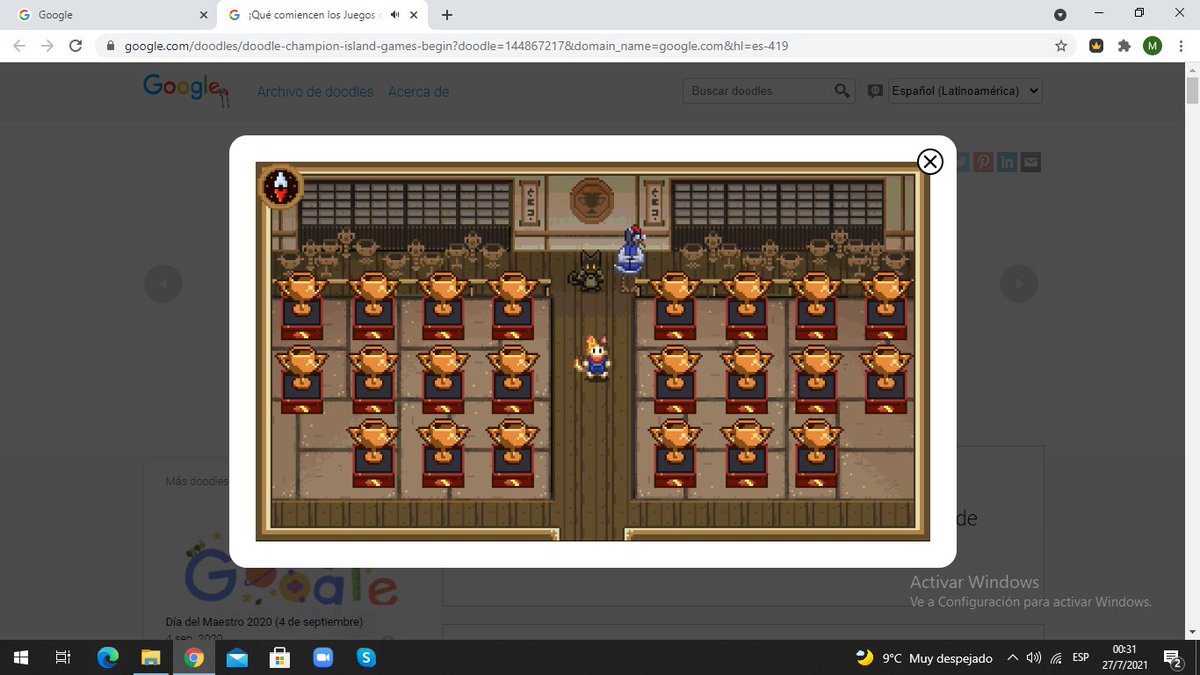Open Task View in the taskbar

point(62,657)
